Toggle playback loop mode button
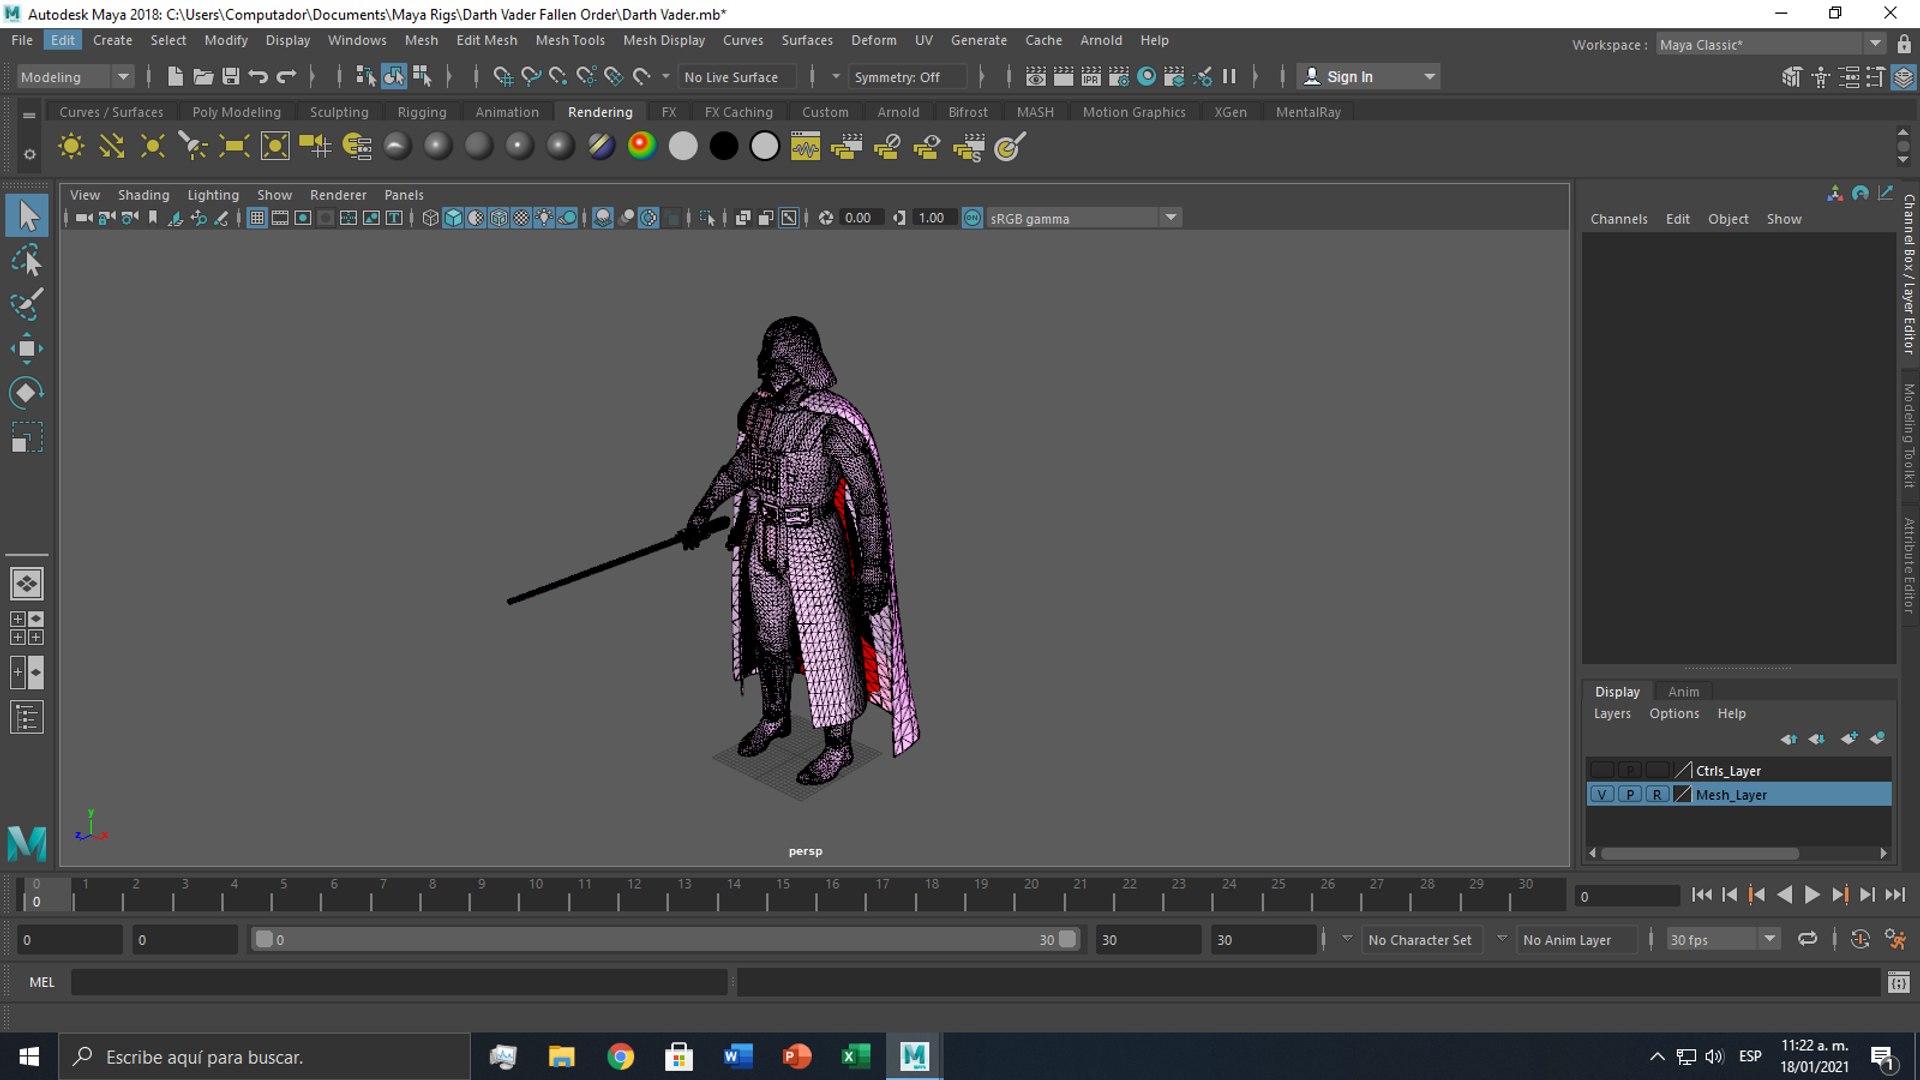Image resolution: width=1920 pixels, height=1080 pixels. pos(1807,939)
